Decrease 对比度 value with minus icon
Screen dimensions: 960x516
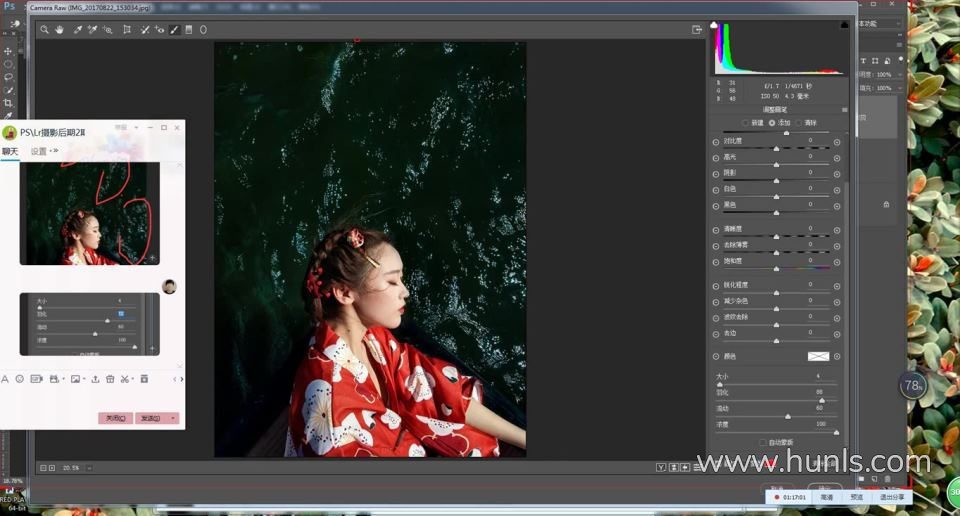[716, 142]
